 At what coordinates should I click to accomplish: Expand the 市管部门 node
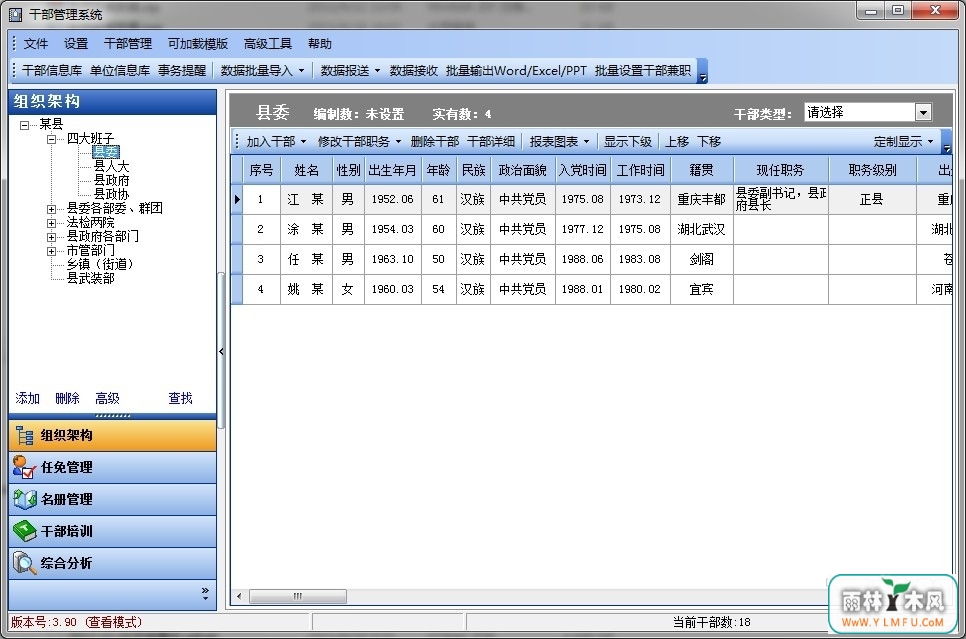52,251
